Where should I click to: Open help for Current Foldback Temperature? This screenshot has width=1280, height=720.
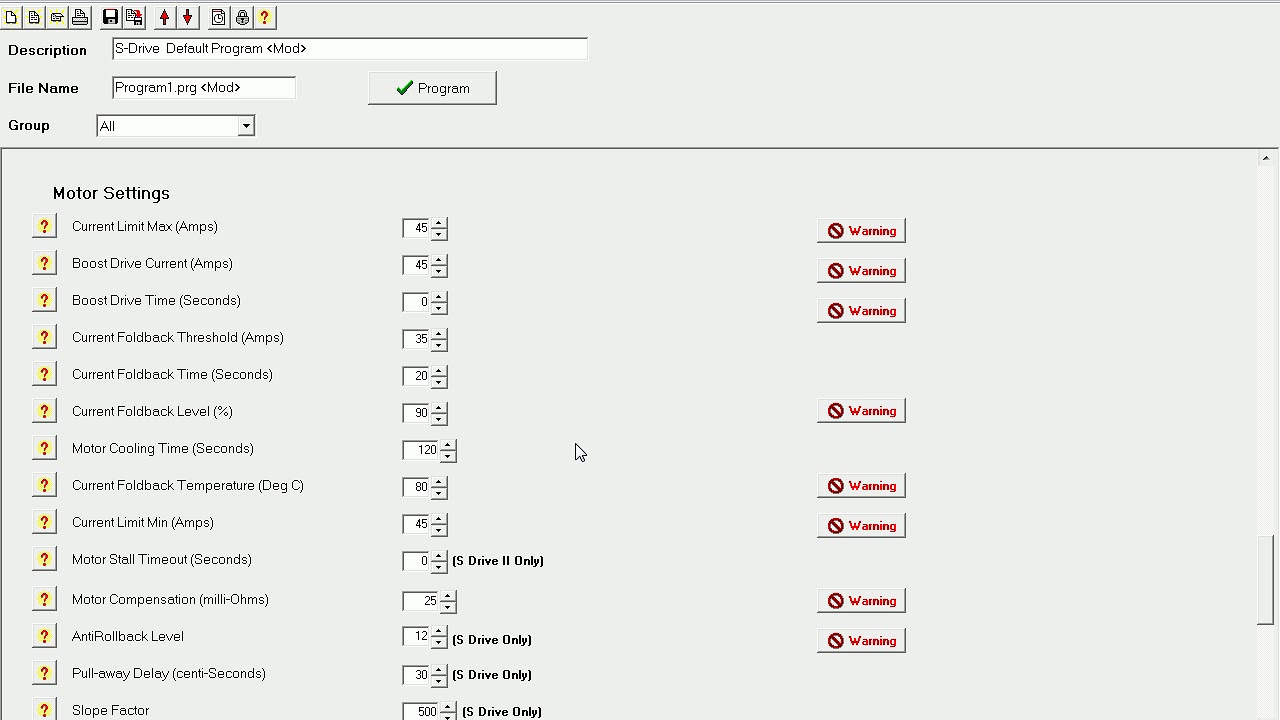tap(44, 486)
